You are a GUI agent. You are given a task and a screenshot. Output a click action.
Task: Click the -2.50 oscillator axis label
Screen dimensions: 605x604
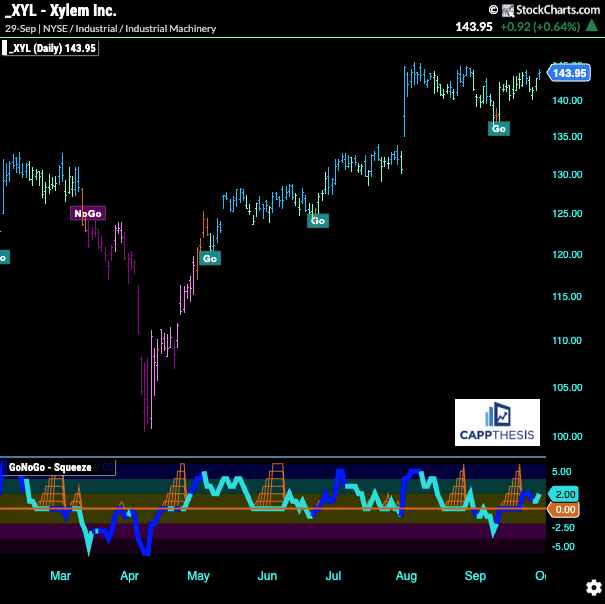[564, 527]
